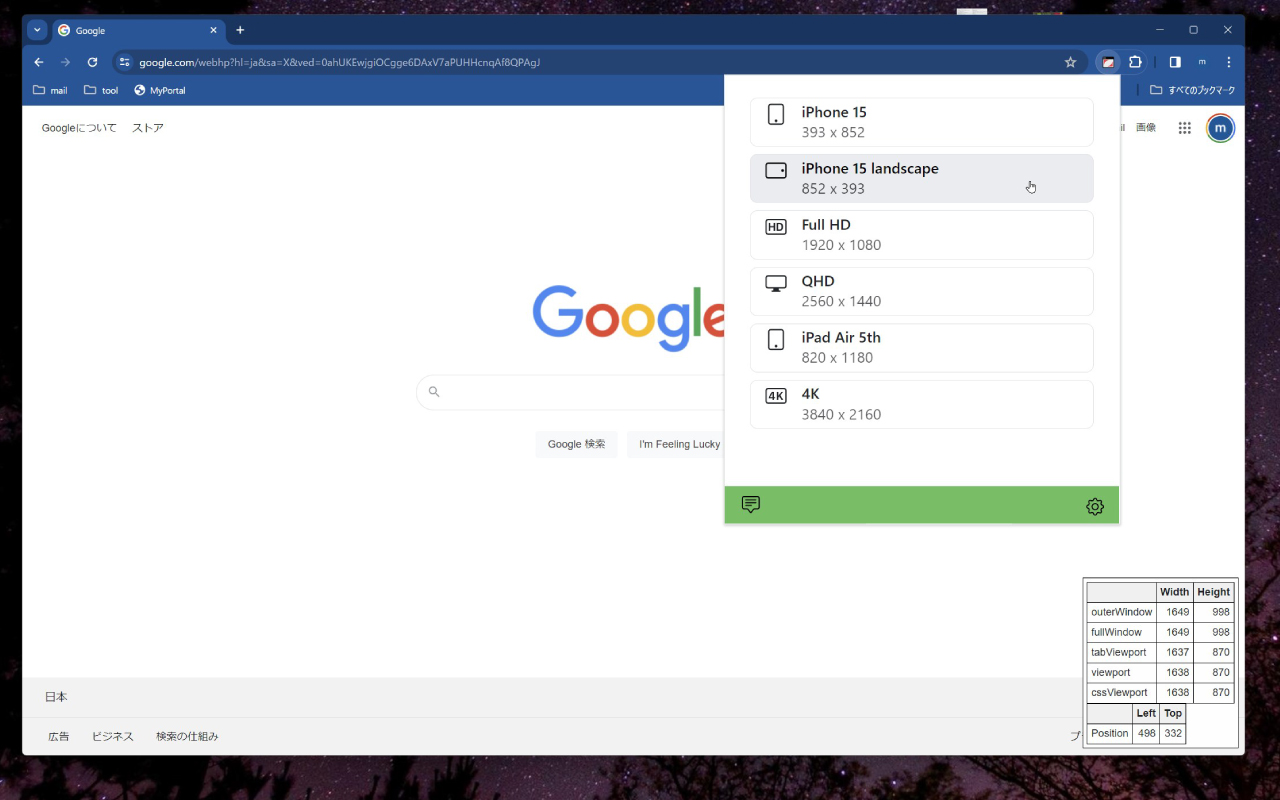This screenshot has width=1280, height=800.
Task: Select the iPad Air 5th preset
Action: pos(921,347)
